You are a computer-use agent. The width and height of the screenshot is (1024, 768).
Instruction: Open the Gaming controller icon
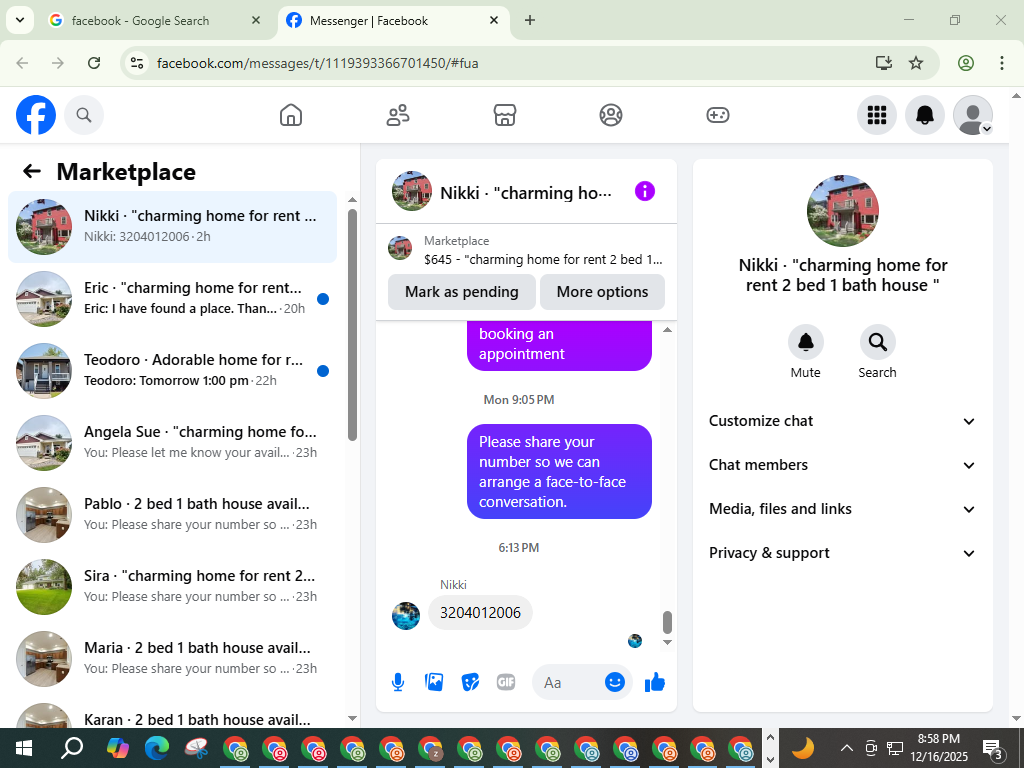pyautogui.click(x=718, y=115)
